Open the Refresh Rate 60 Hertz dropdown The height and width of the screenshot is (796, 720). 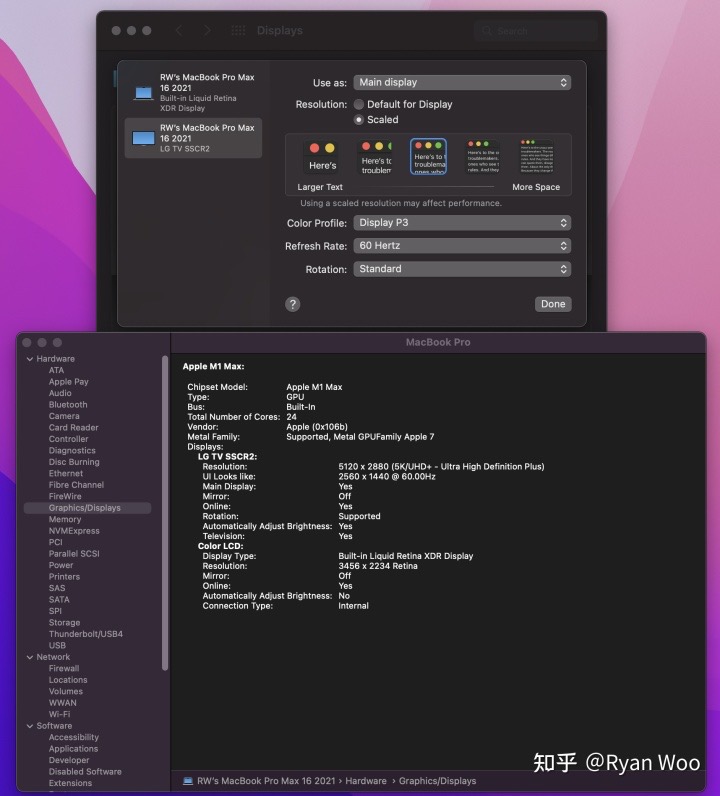pyautogui.click(x=462, y=246)
